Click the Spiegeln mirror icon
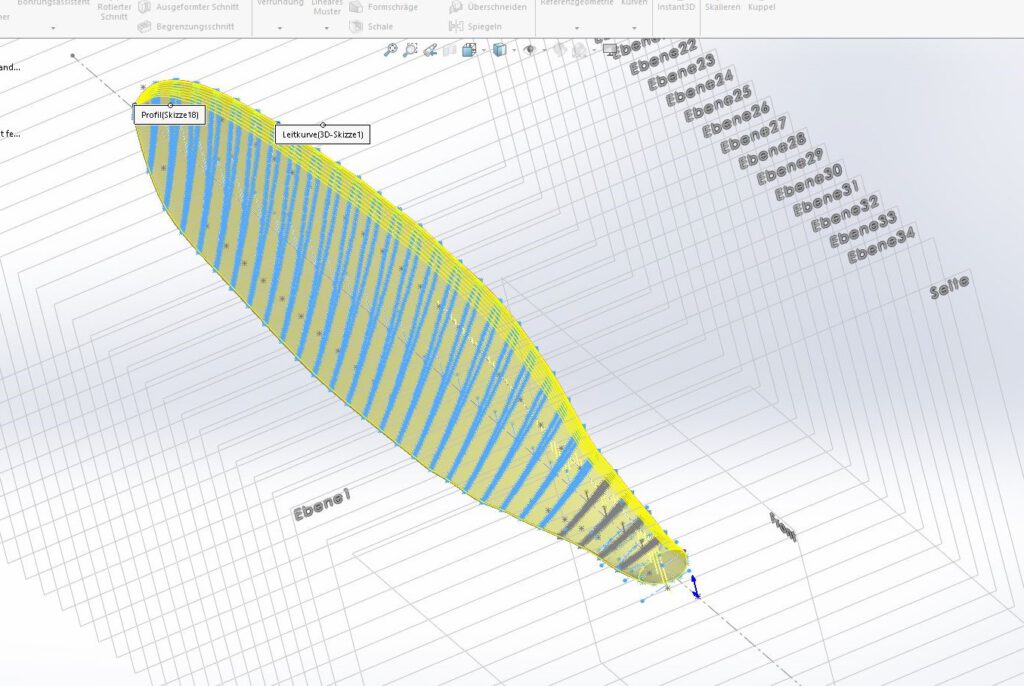This screenshot has width=1024, height=686. [x=456, y=26]
